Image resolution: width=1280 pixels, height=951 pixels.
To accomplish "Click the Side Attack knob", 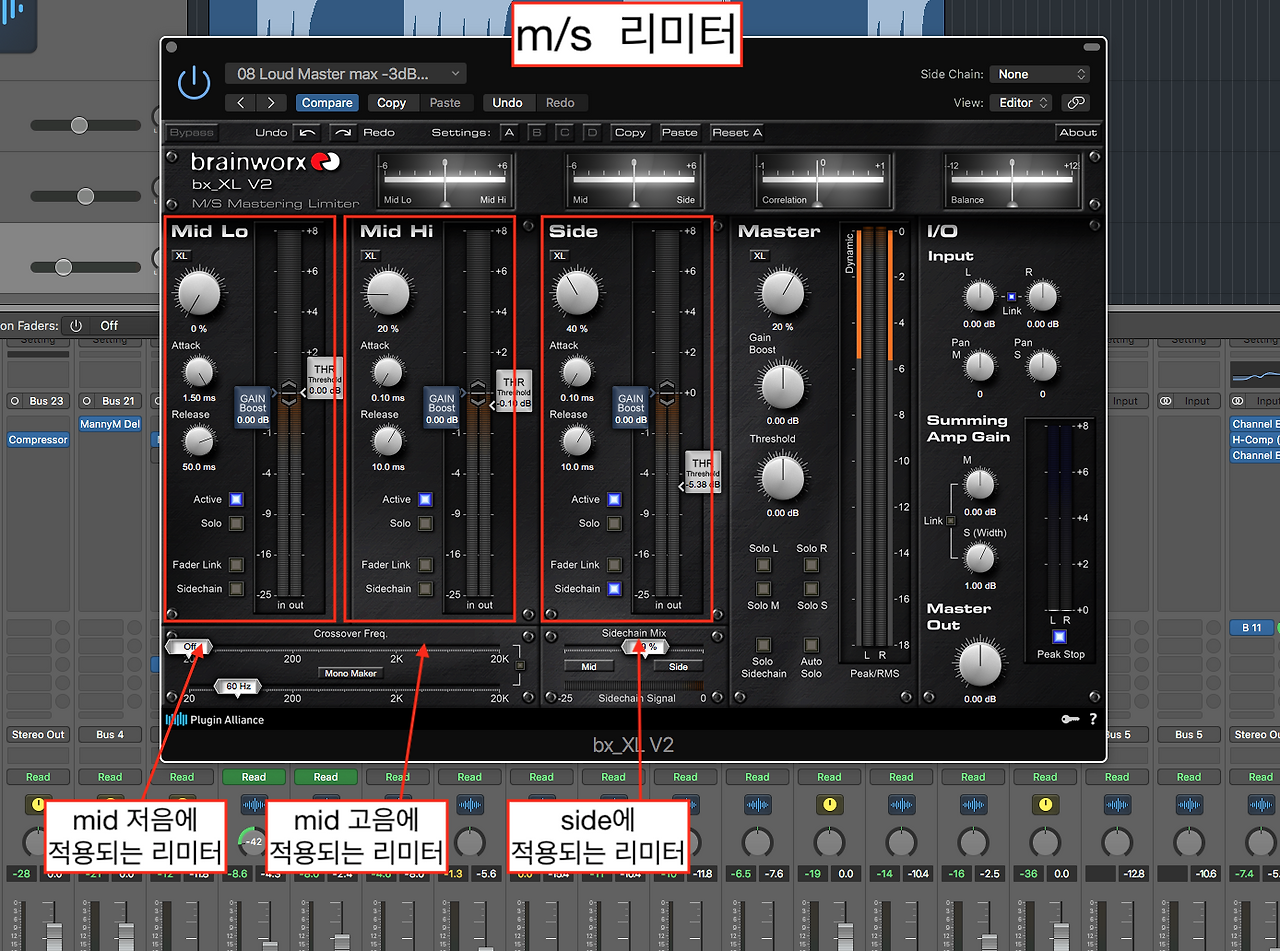I will [577, 373].
